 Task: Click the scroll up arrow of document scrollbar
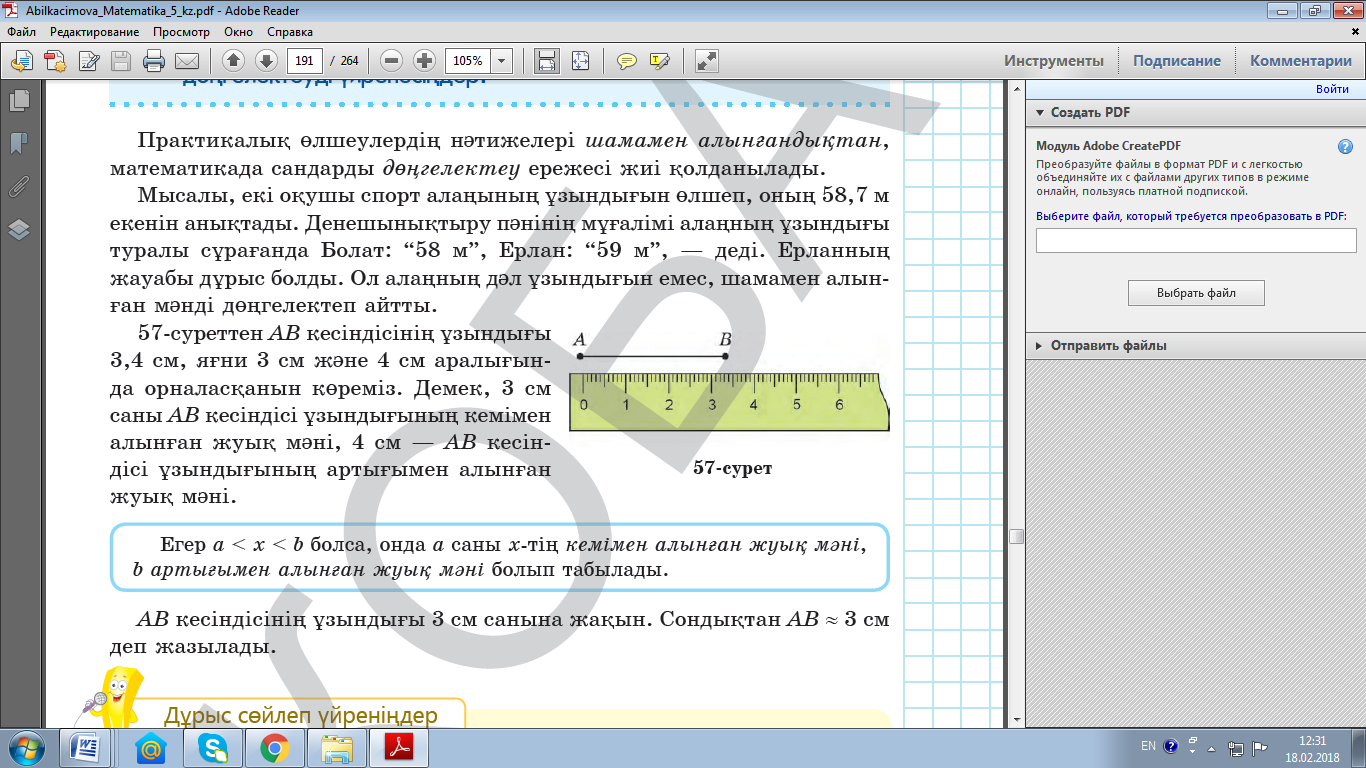(1016, 89)
